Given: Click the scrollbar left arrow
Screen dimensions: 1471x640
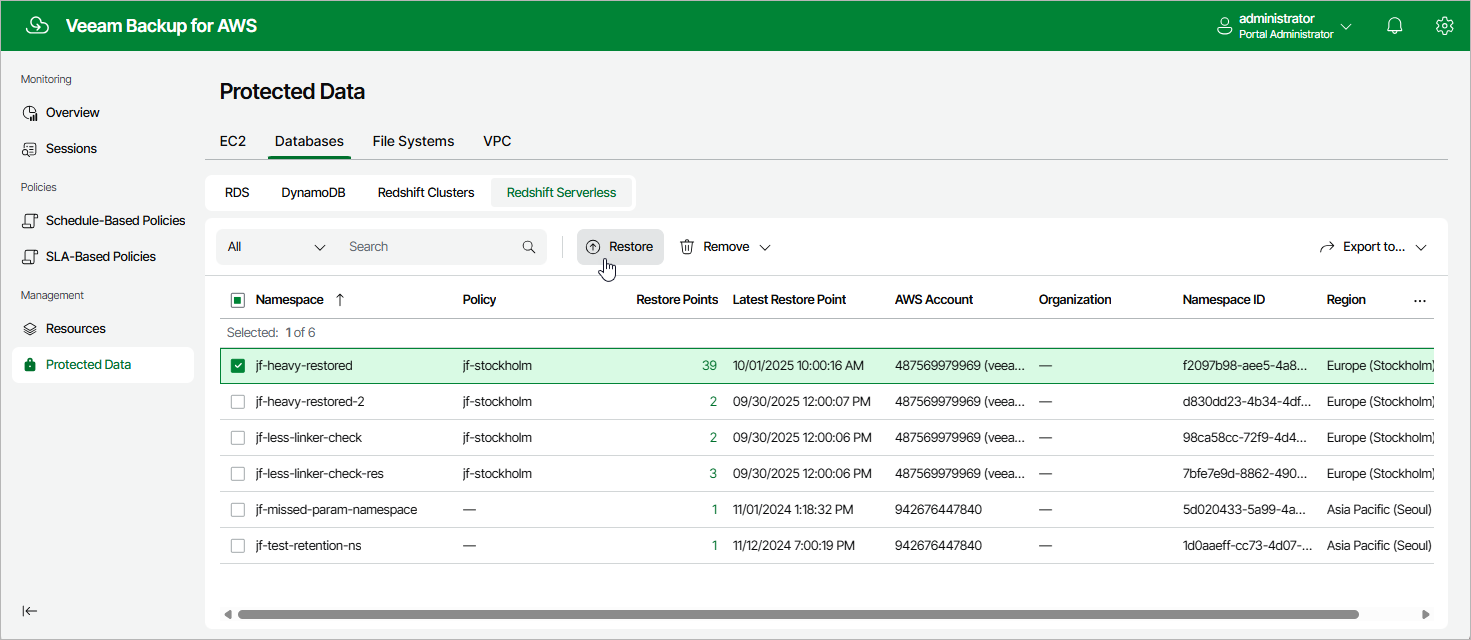Looking at the screenshot, I should [227, 614].
